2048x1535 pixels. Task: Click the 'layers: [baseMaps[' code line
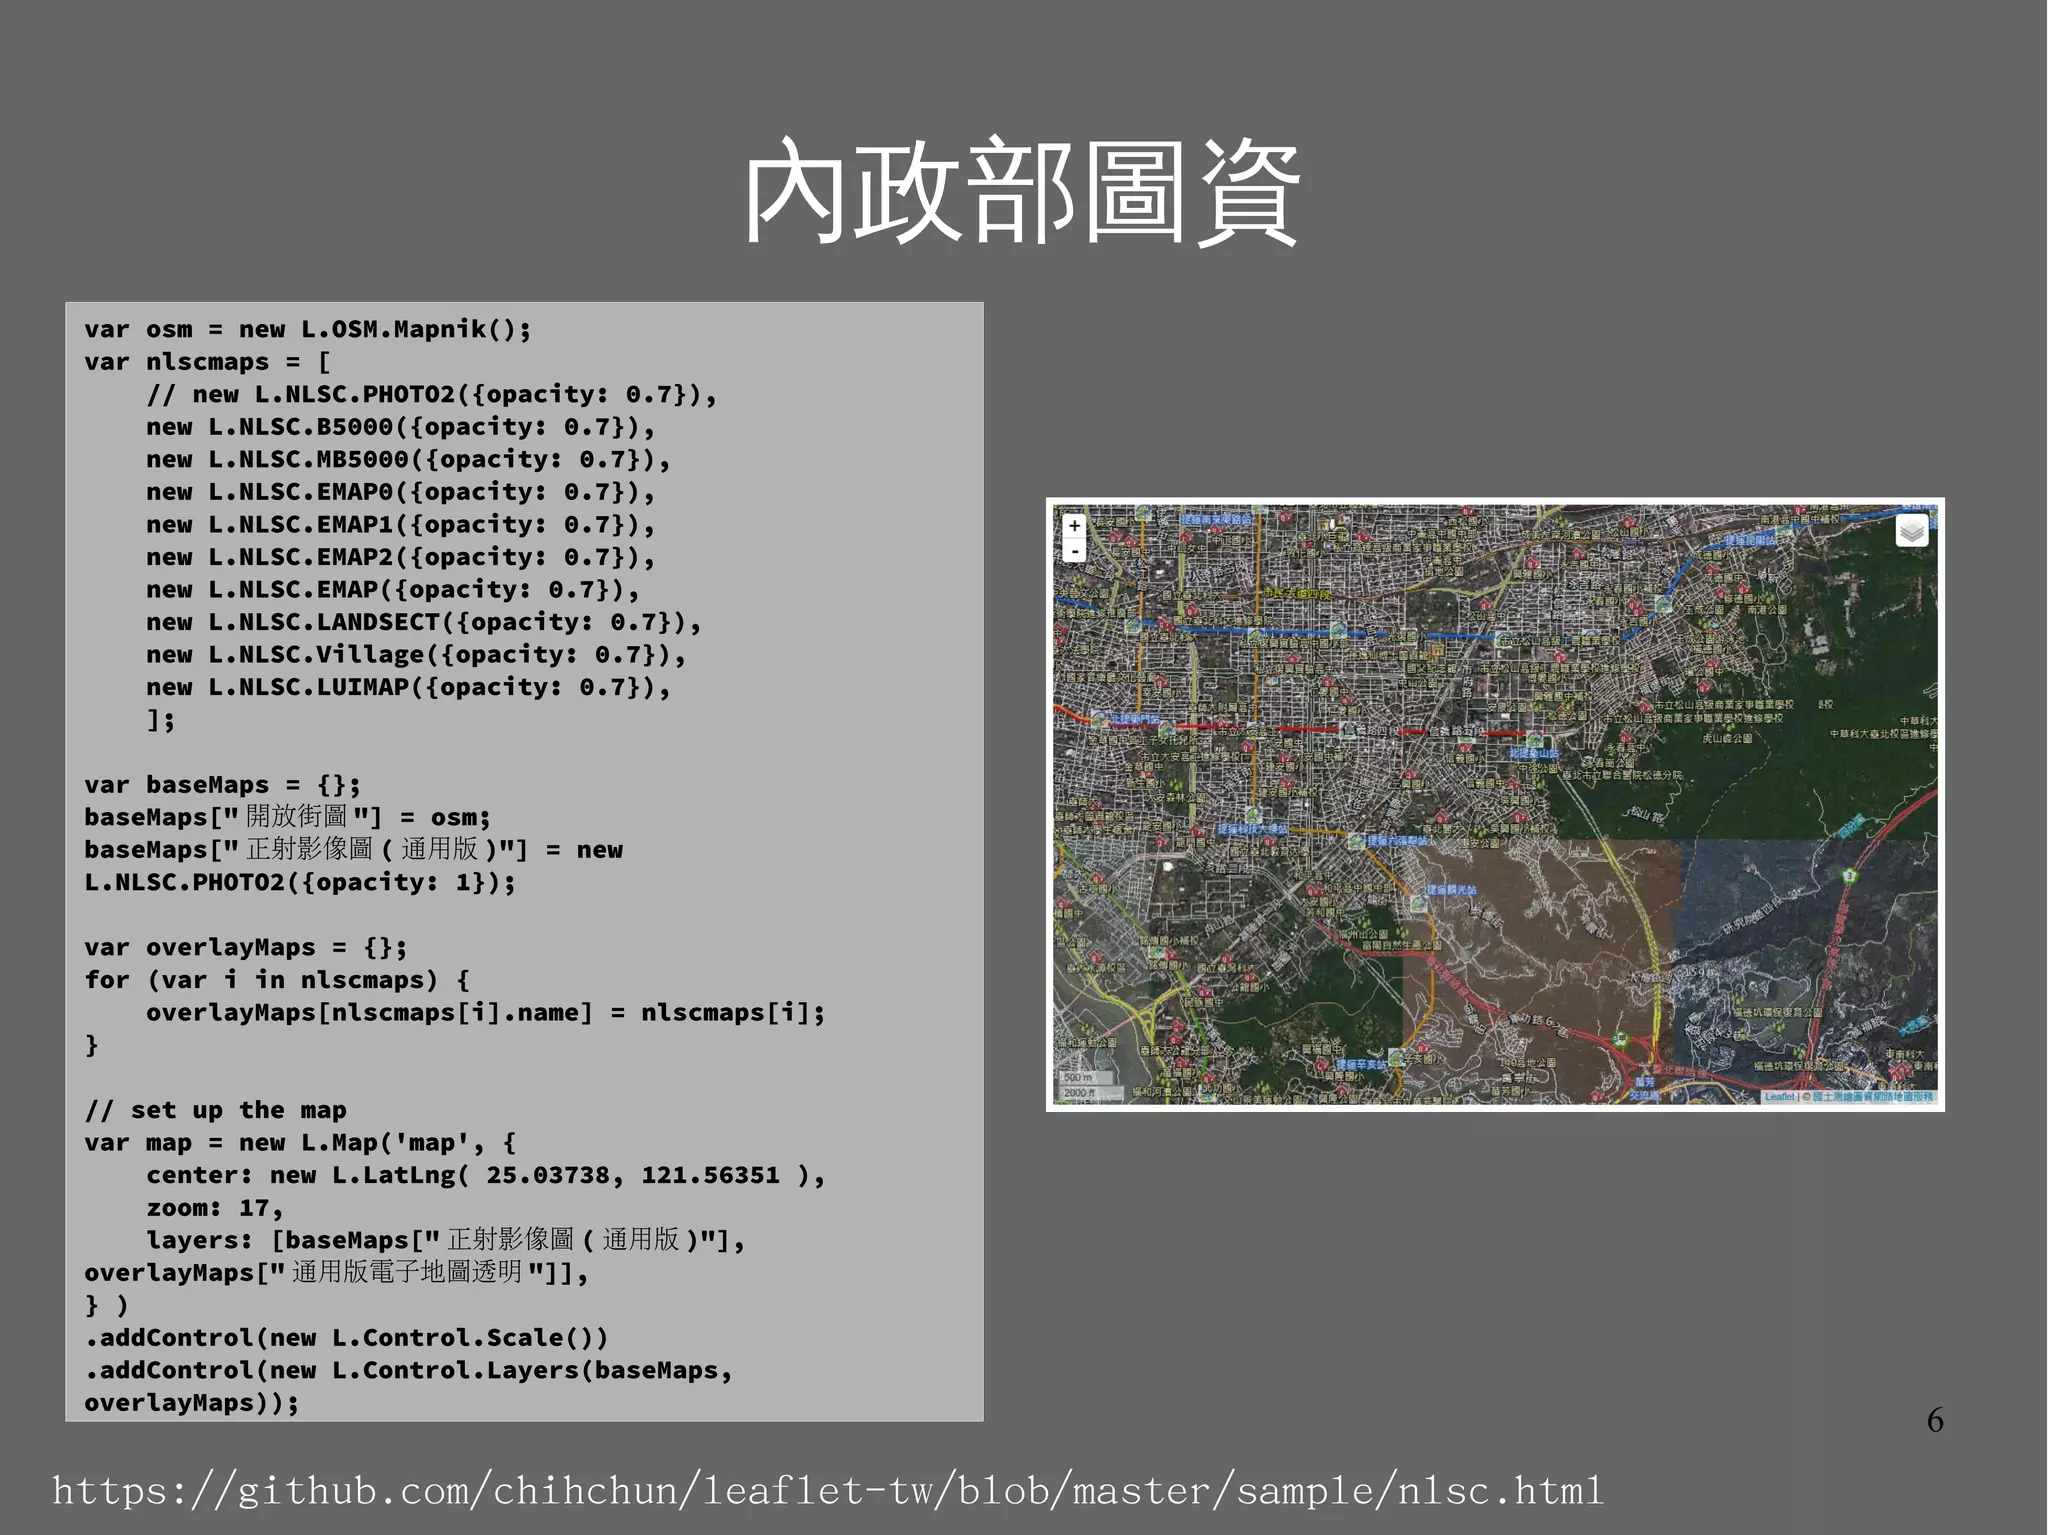446,1240
